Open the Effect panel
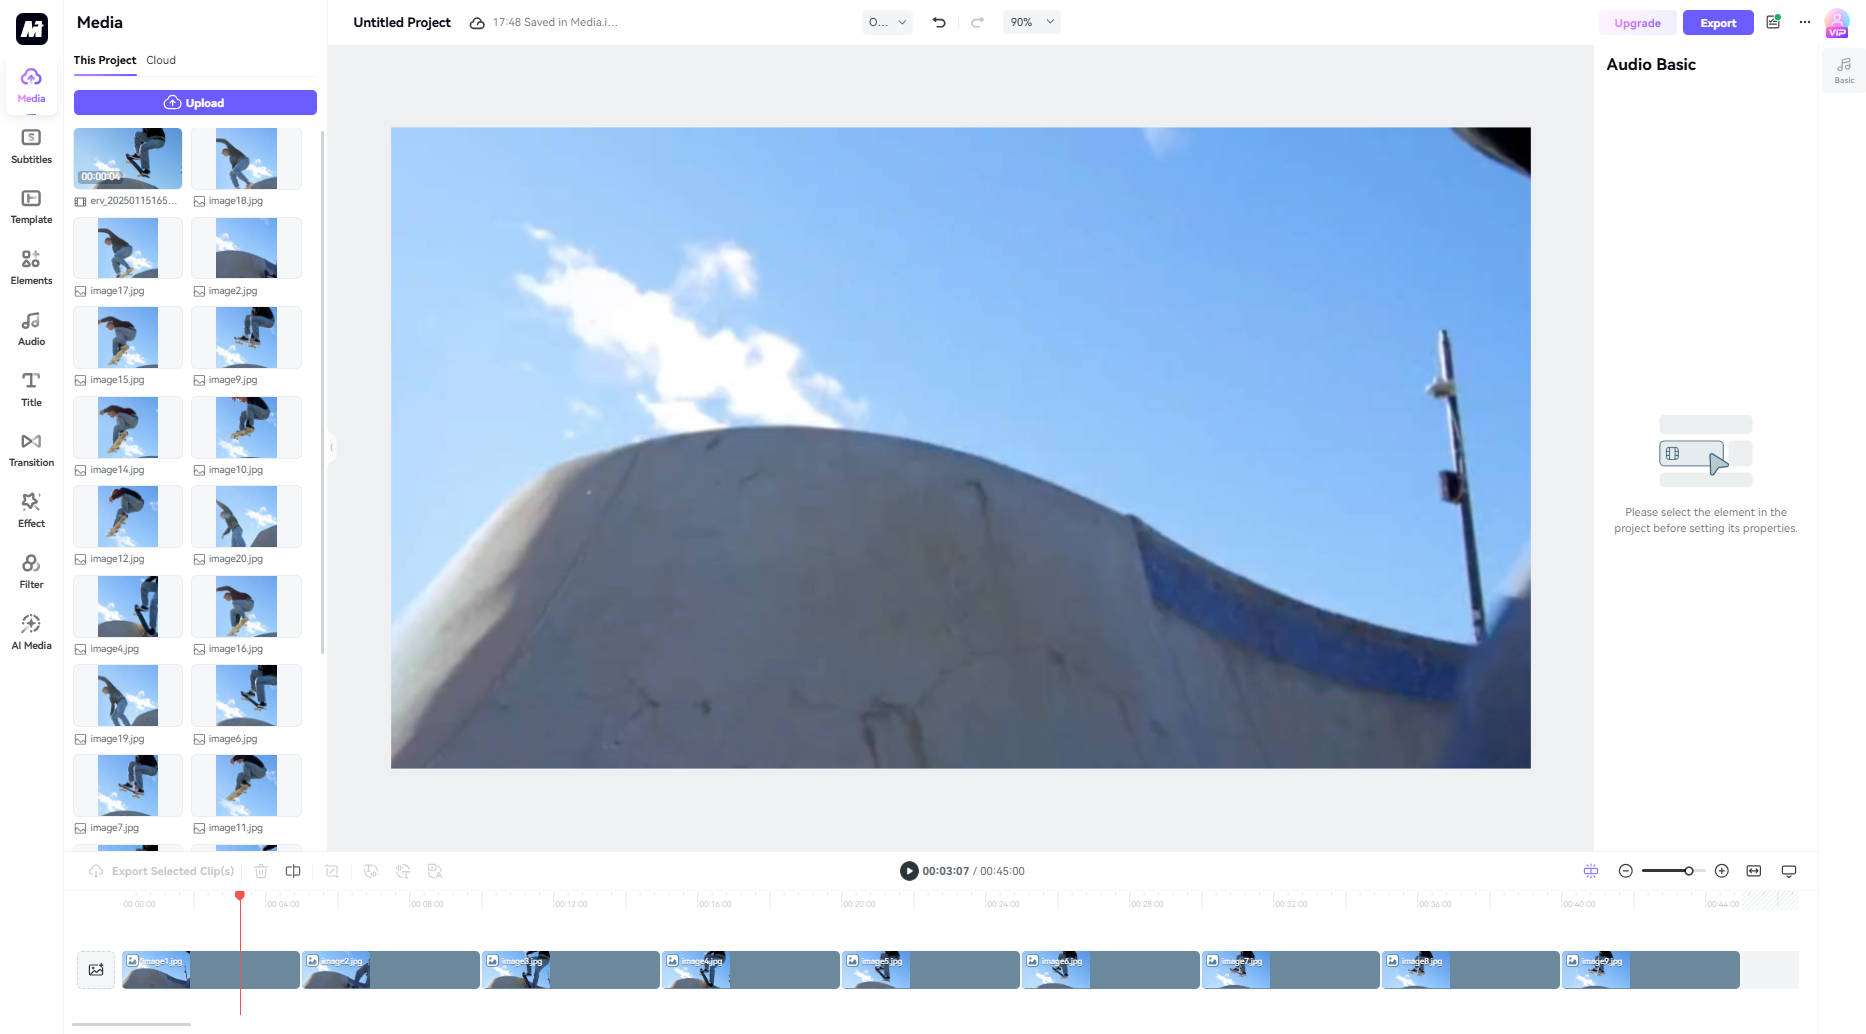This screenshot has width=1866, height=1034. click(x=31, y=511)
